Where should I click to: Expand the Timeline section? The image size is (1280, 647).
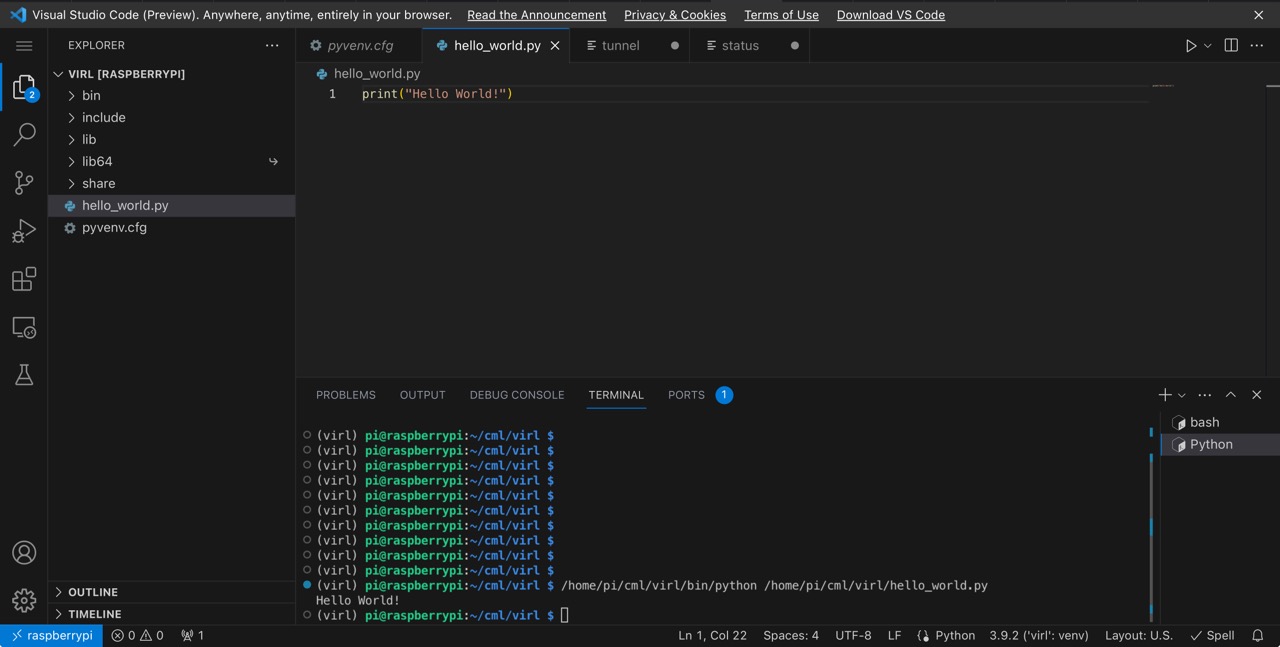coord(171,614)
